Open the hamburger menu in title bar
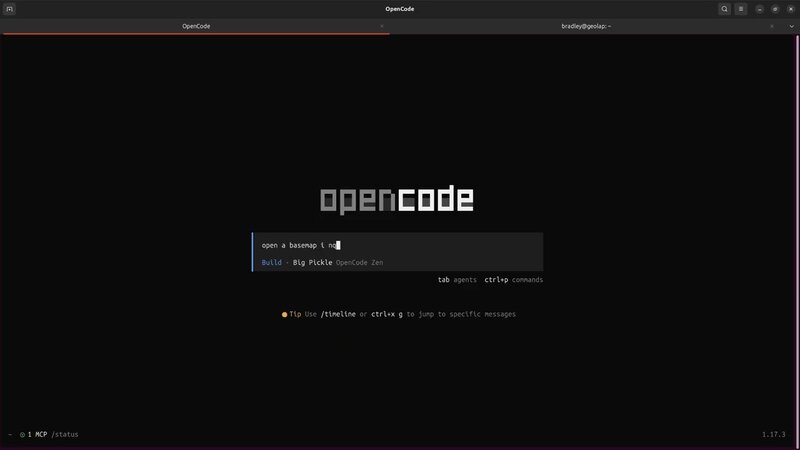The height and width of the screenshot is (450, 800). coord(741,9)
